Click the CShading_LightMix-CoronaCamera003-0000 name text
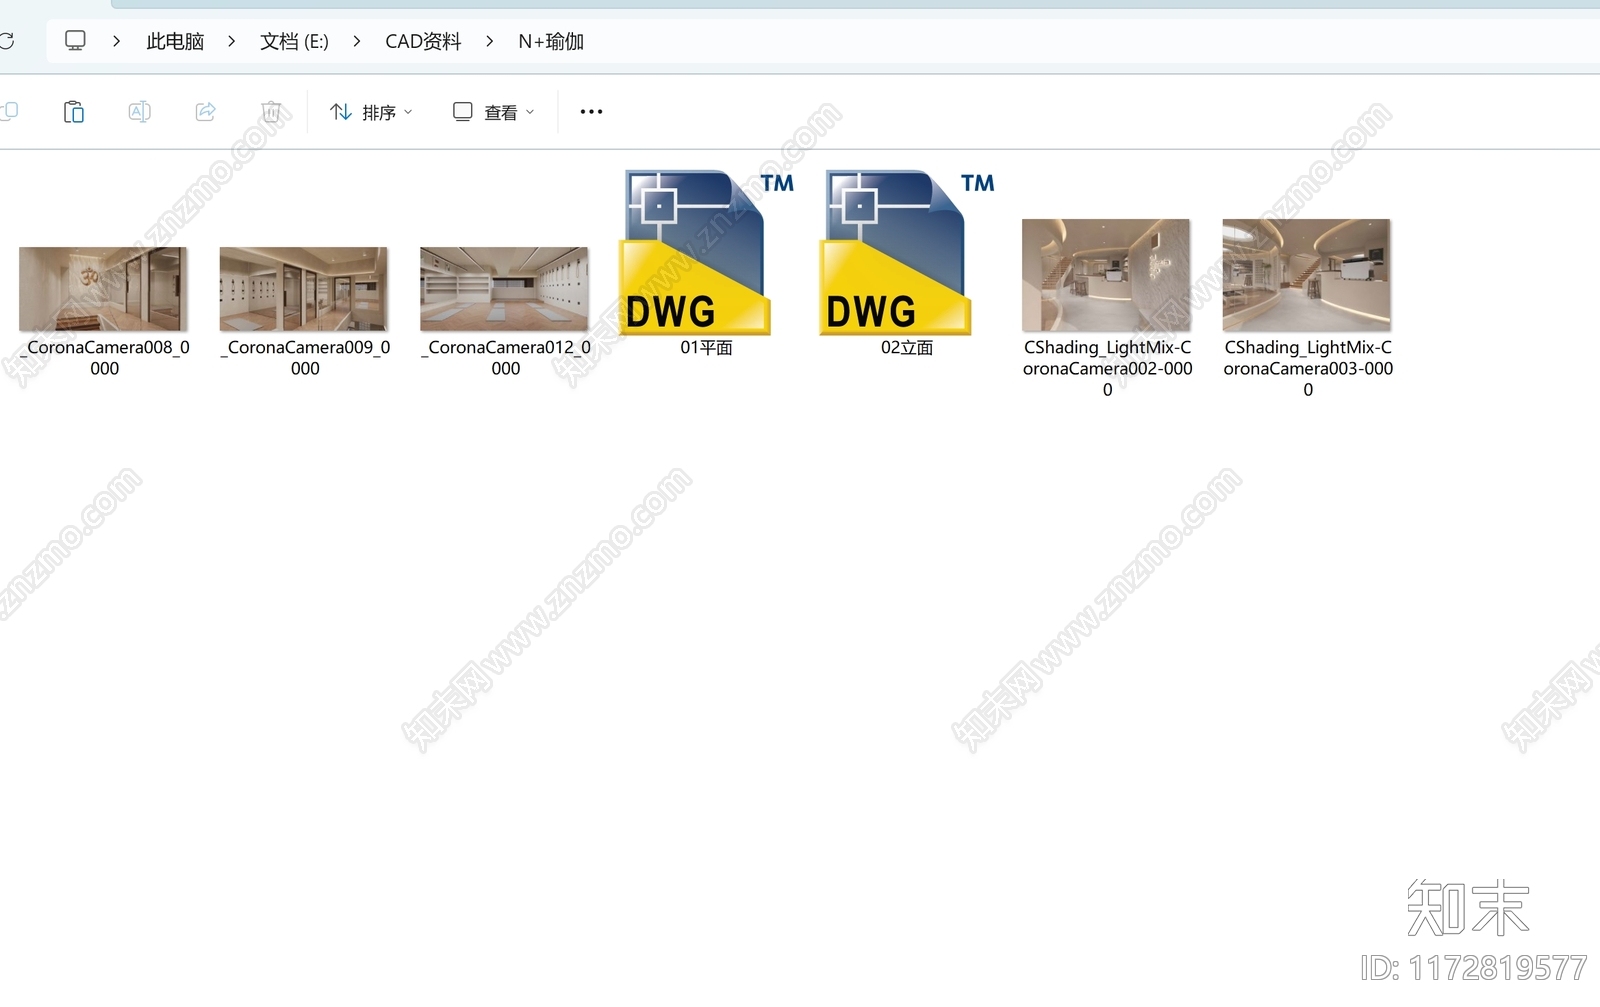 pos(1308,369)
